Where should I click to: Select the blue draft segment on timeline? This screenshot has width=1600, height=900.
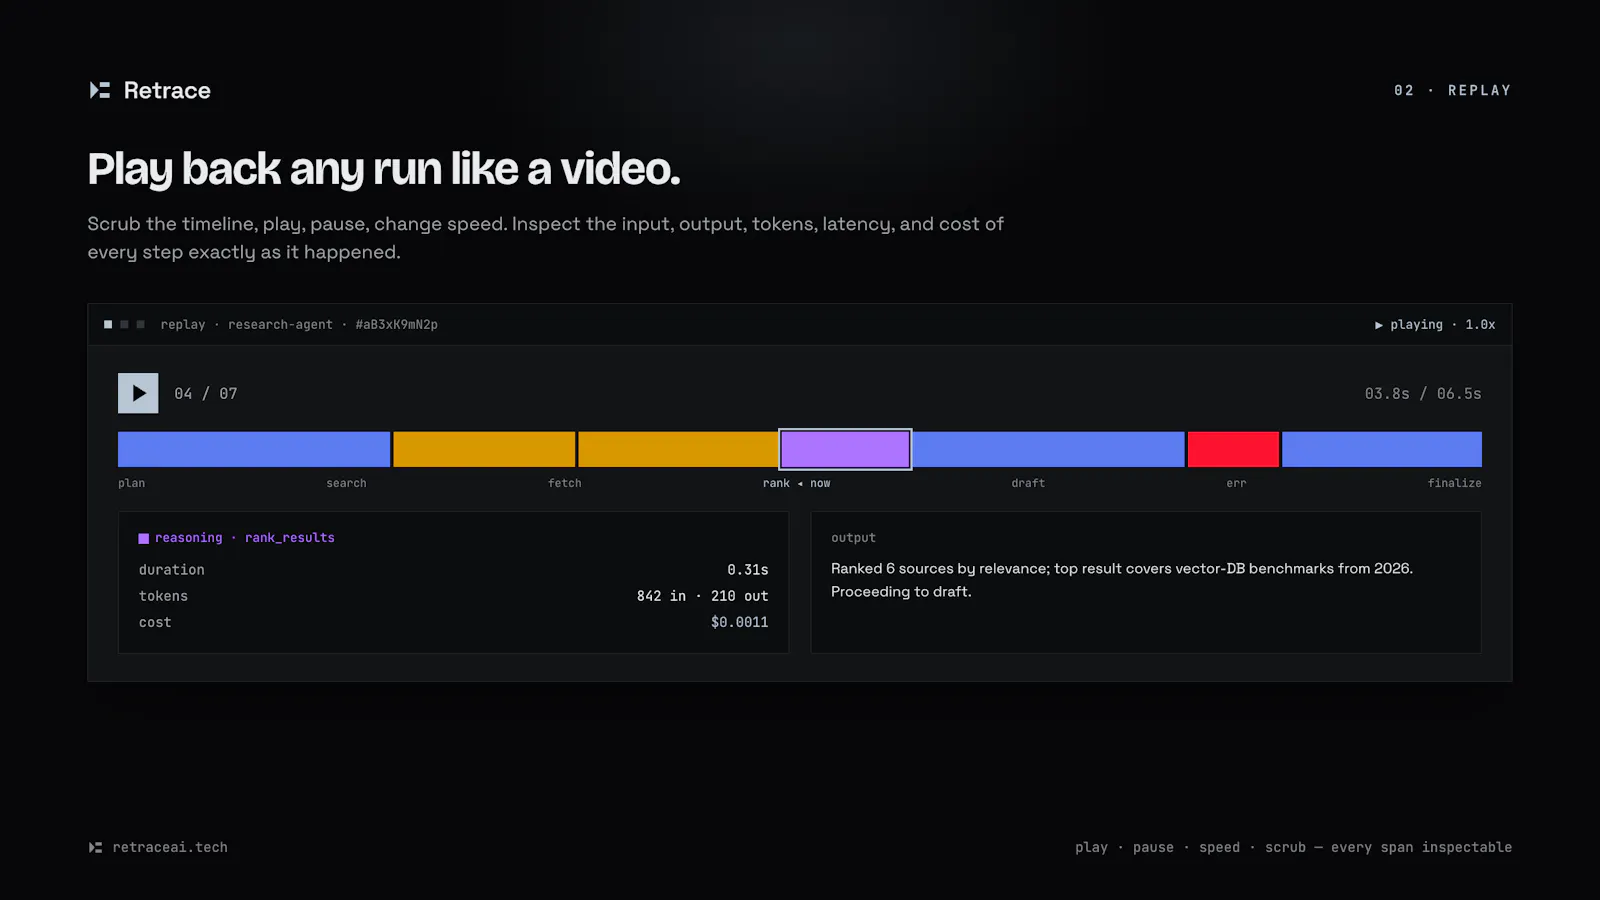(x=1049, y=449)
